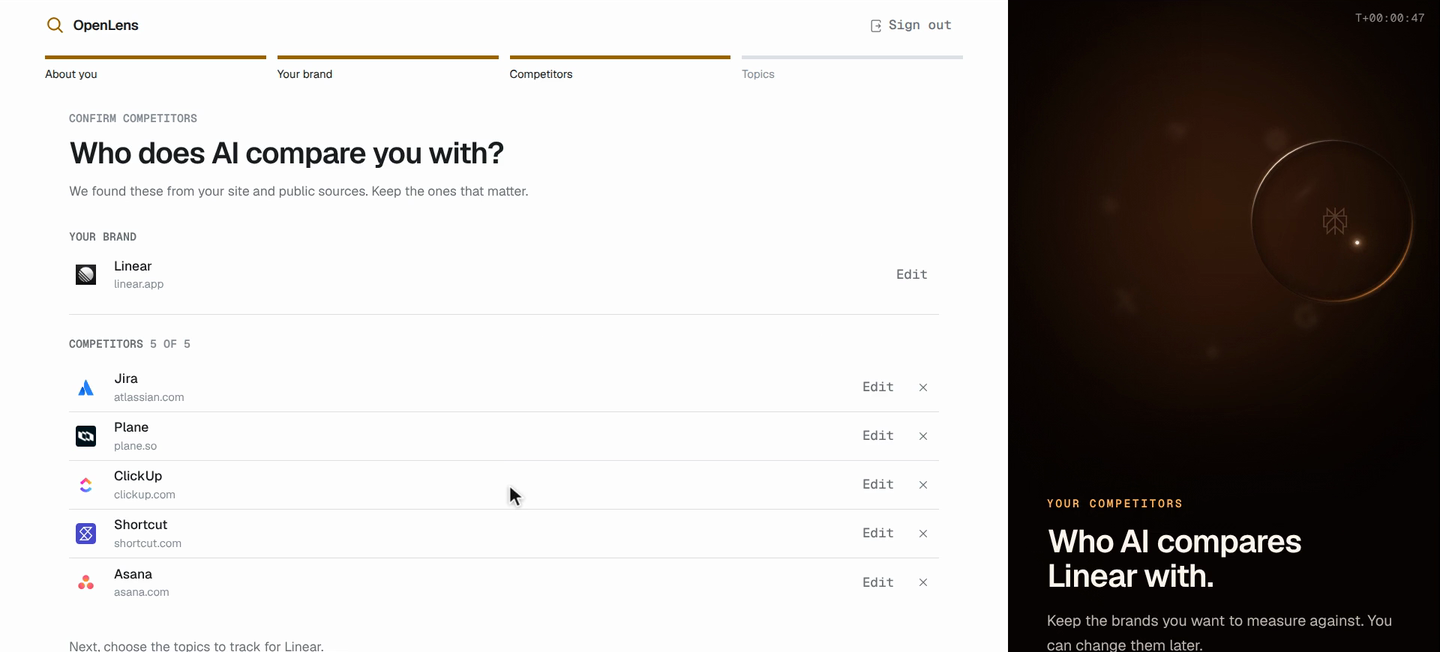Click the sign out door icon
The height and width of the screenshot is (652, 1440).
[x=876, y=26]
